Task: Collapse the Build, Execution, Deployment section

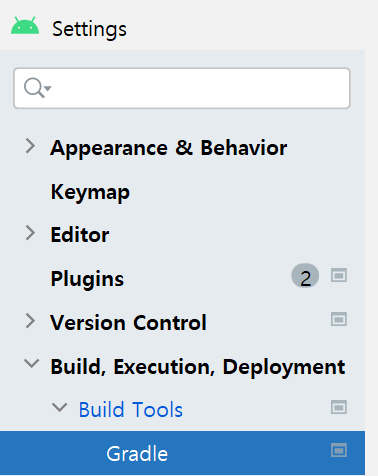Action: click(32, 364)
